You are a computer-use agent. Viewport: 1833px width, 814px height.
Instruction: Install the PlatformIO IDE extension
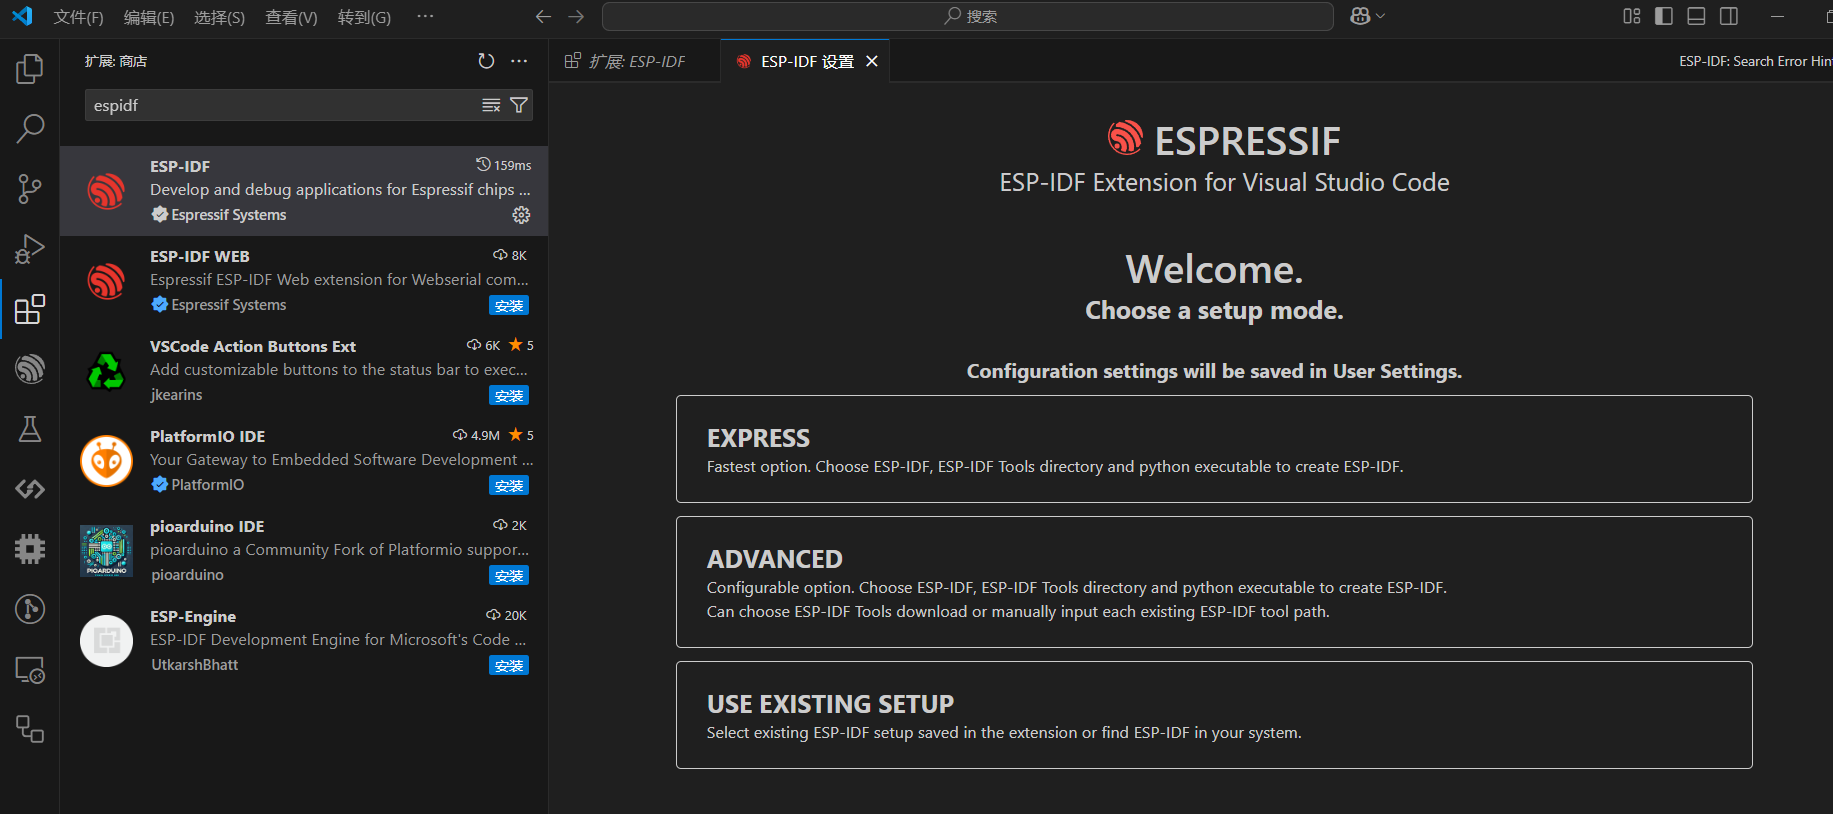click(508, 486)
